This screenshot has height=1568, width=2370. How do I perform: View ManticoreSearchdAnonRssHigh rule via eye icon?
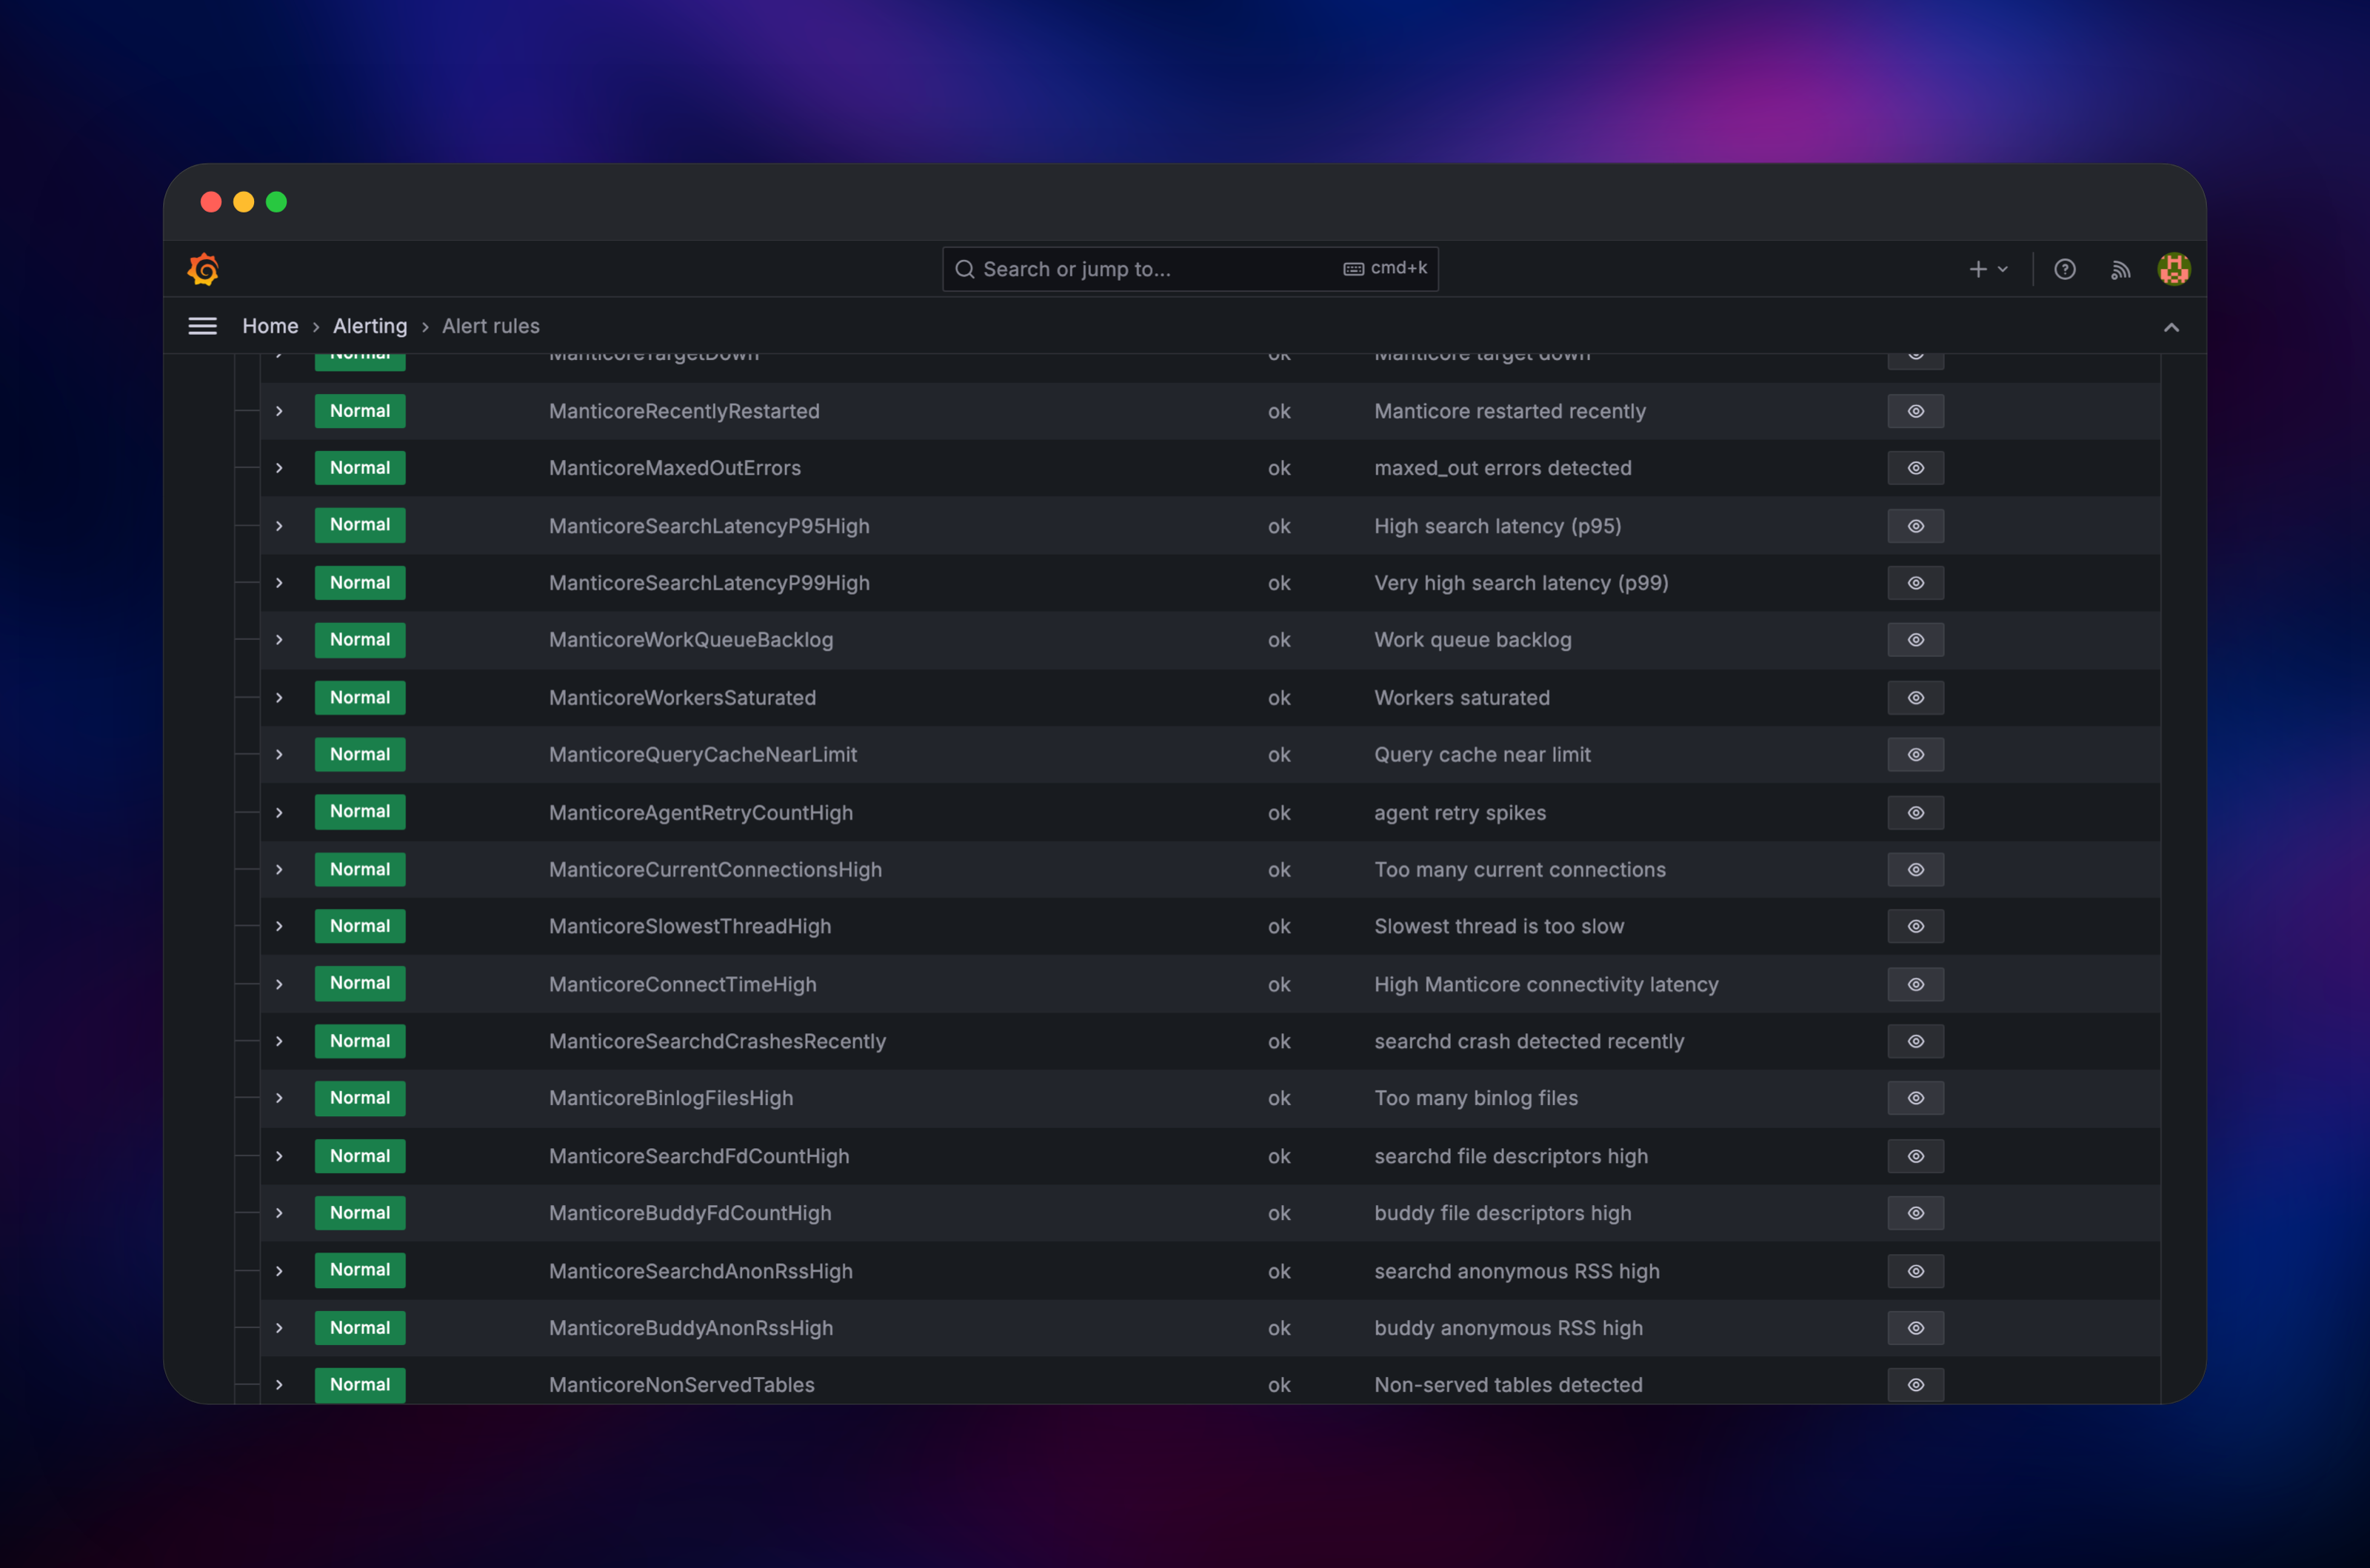[1915, 1271]
